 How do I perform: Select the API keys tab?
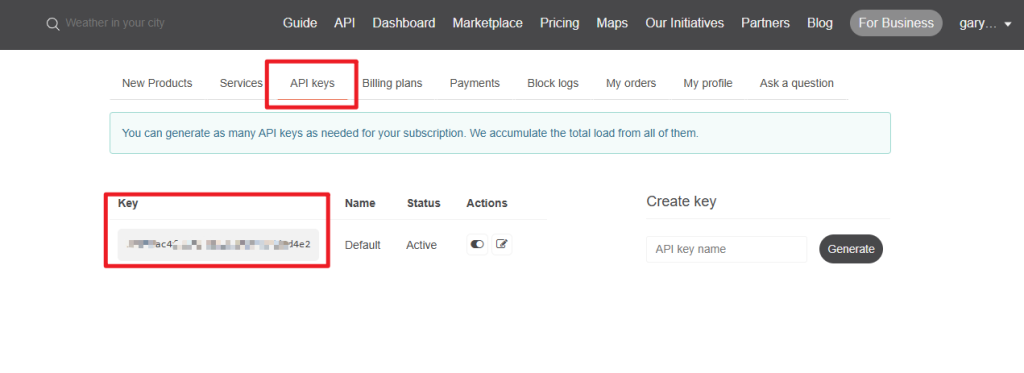312,84
